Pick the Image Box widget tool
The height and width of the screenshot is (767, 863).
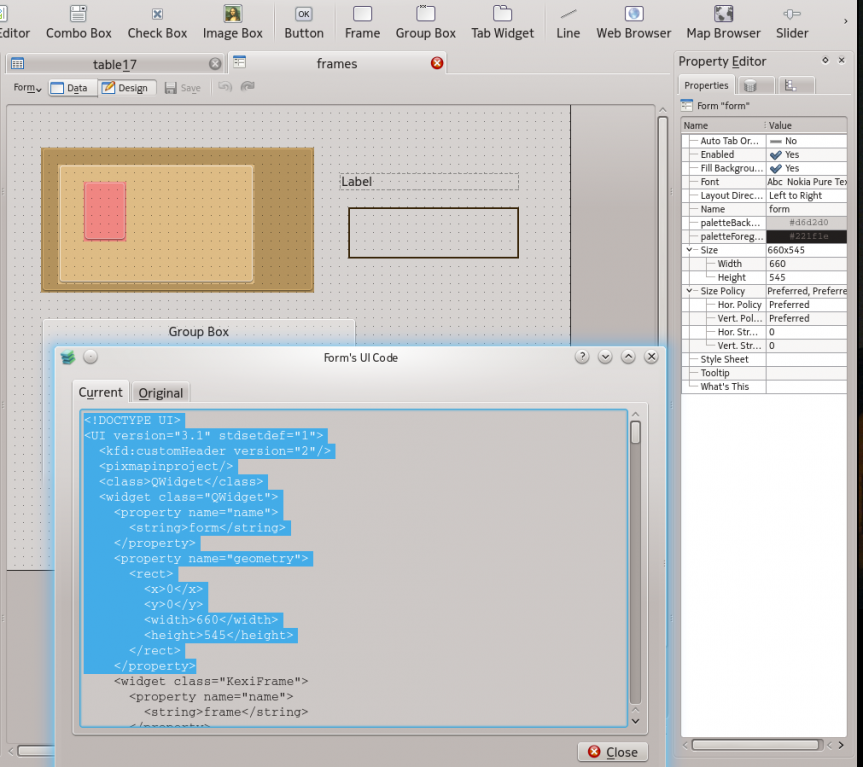tap(232, 23)
